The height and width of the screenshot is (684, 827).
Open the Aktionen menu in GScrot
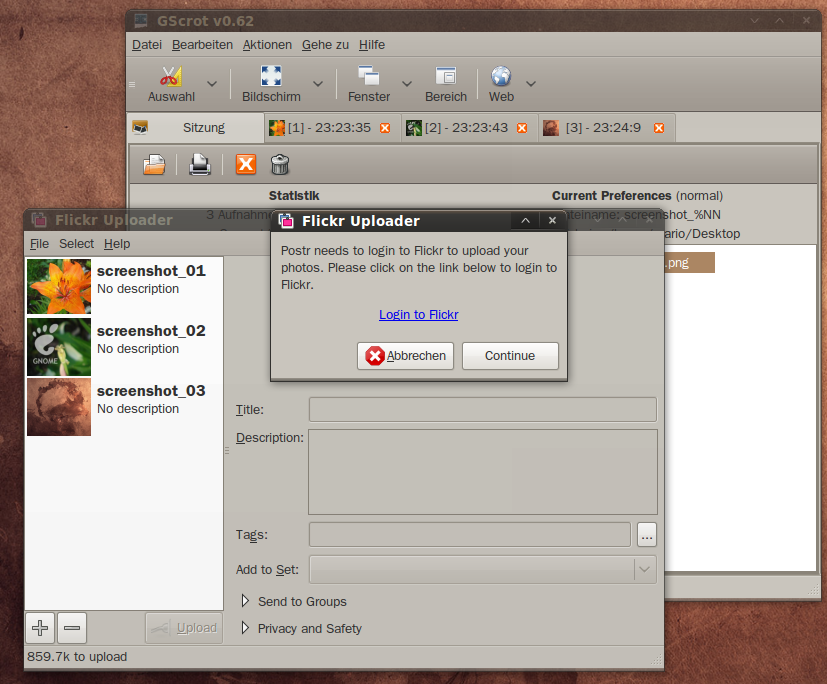267,45
